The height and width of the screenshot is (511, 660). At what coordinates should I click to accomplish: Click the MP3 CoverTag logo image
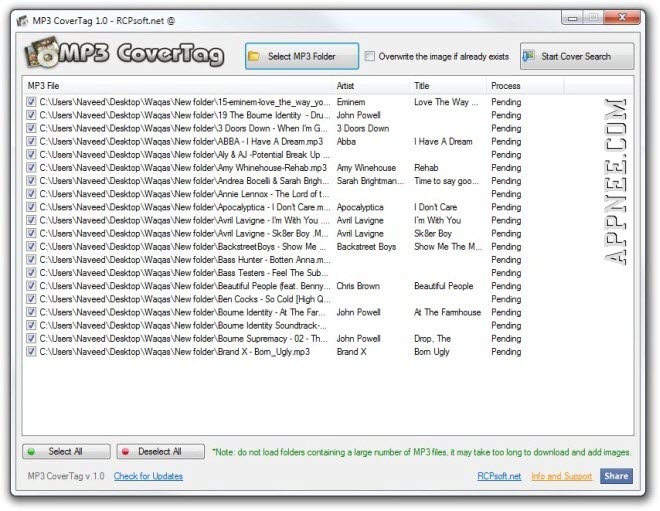[124, 53]
